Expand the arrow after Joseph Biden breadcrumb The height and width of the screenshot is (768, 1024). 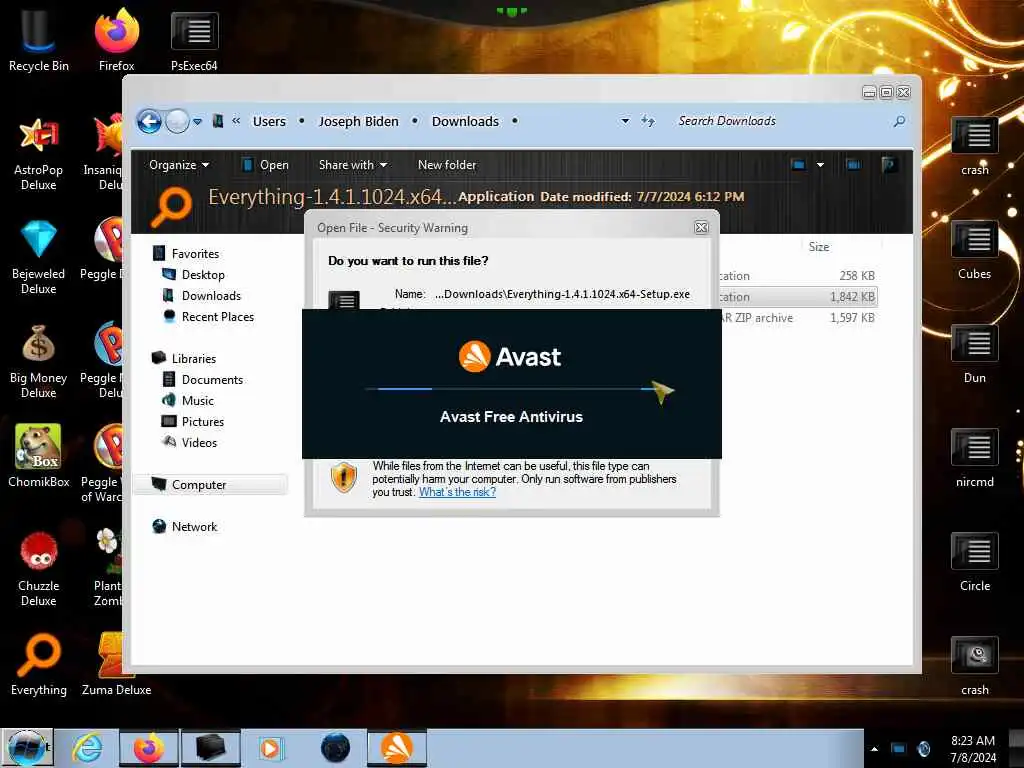click(x=415, y=121)
